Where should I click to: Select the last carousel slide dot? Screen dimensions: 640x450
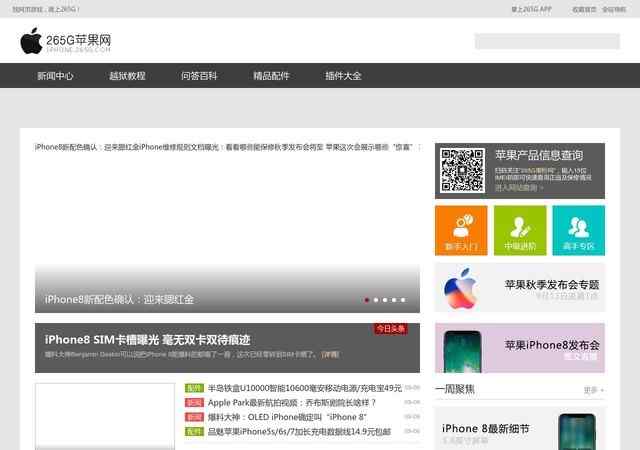(403, 299)
